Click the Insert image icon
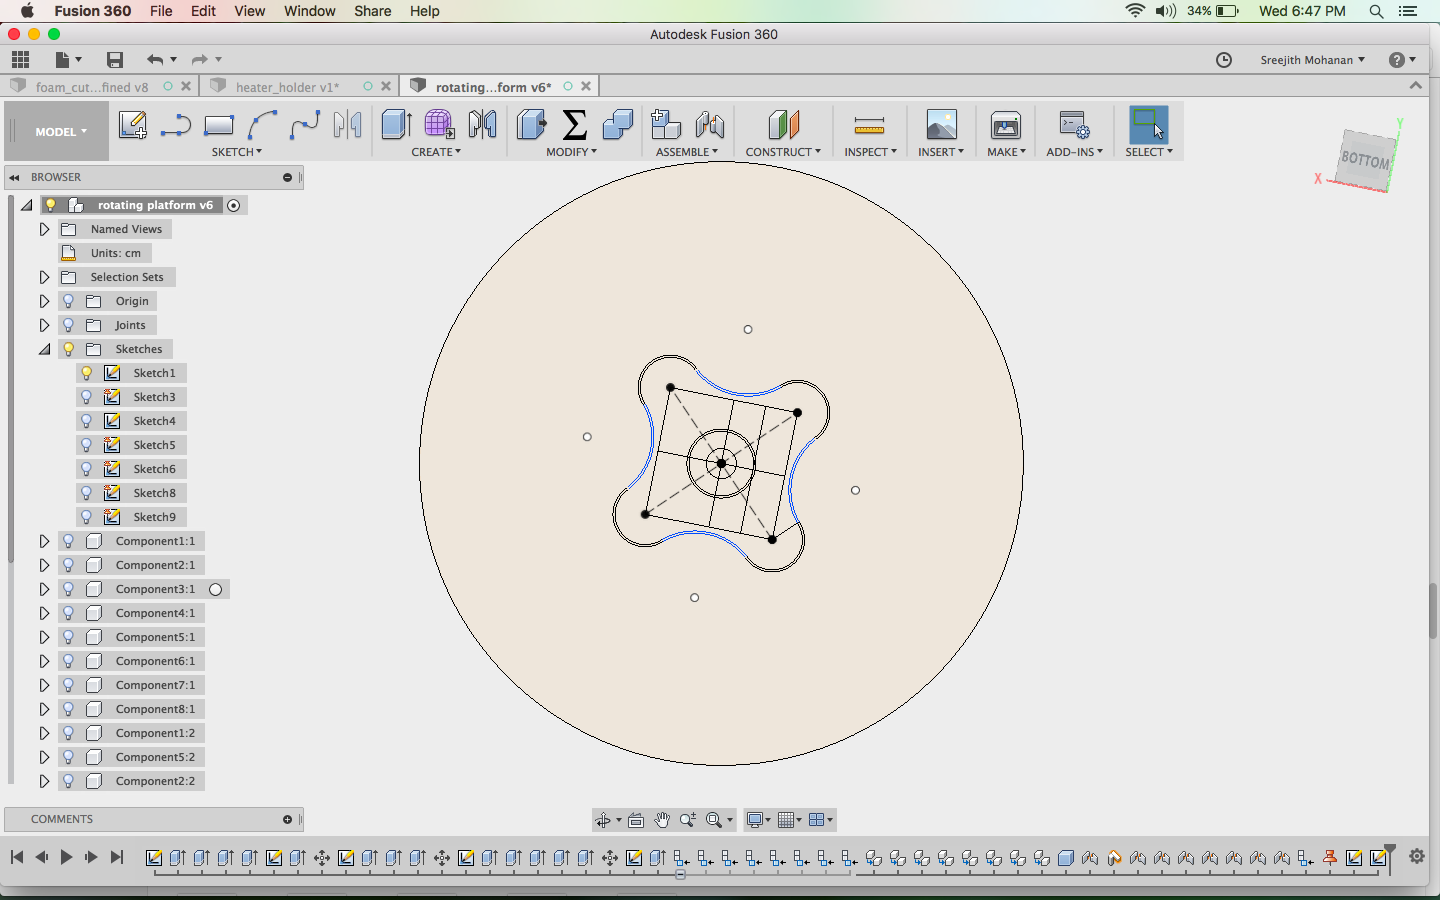Image resolution: width=1440 pixels, height=900 pixels. [x=941, y=125]
